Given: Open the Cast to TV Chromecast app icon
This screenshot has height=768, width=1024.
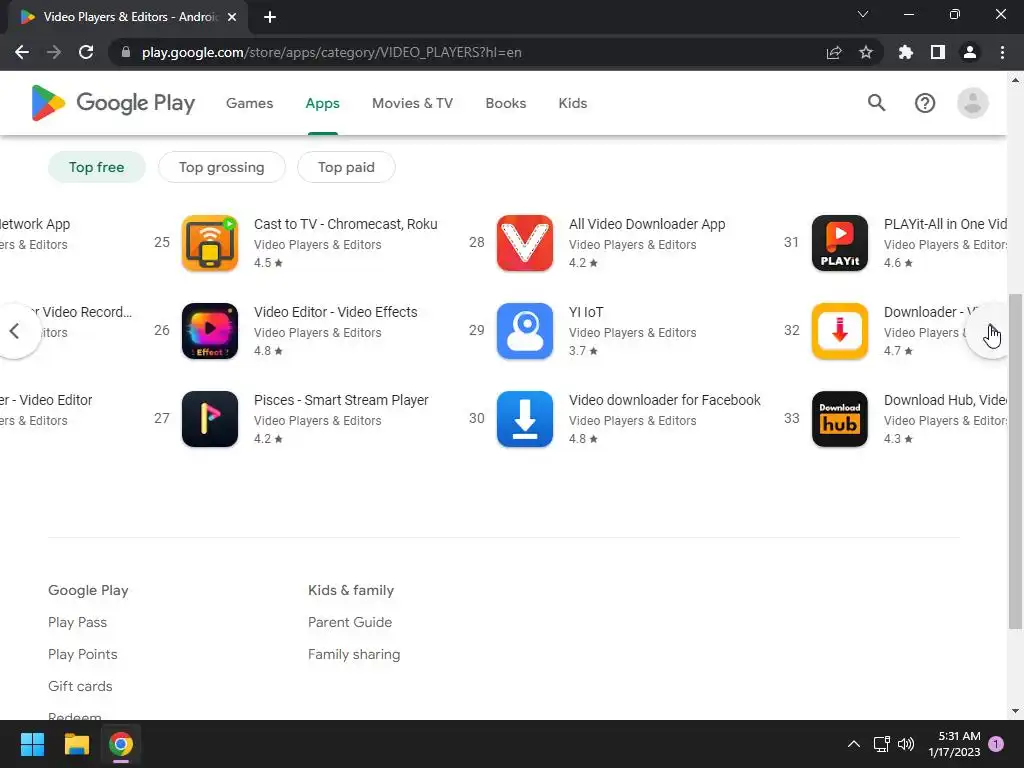Looking at the screenshot, I should tap(210, 243).
